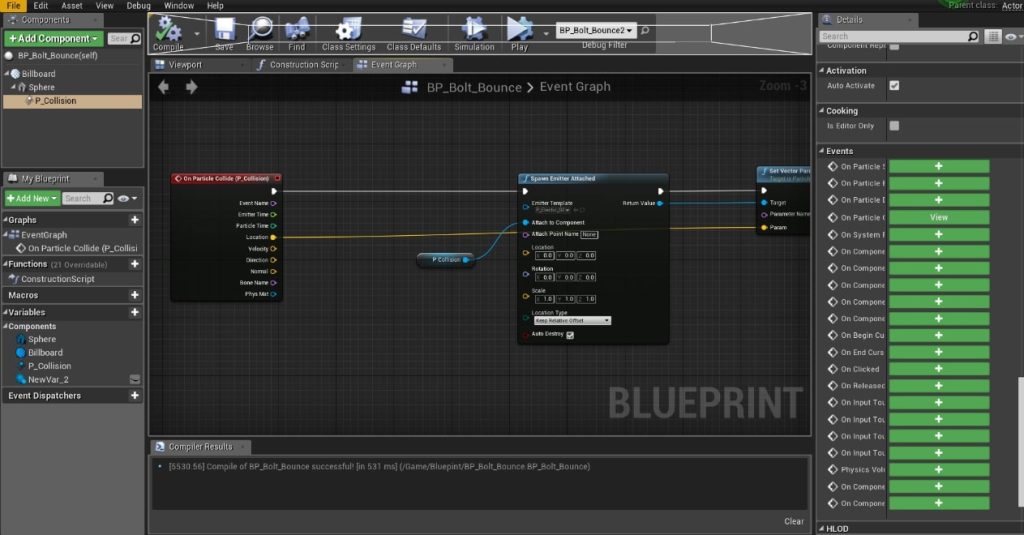Click the Components search magnifier icon
The width and height of the screenshot is (1024, 535).
pyautogui.click(x=135, y=39)
